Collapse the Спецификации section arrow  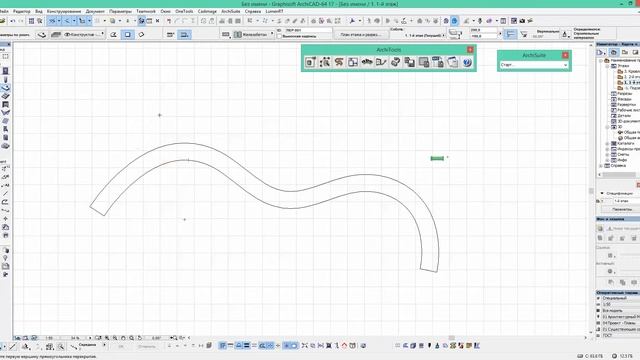tap(602, 193)
